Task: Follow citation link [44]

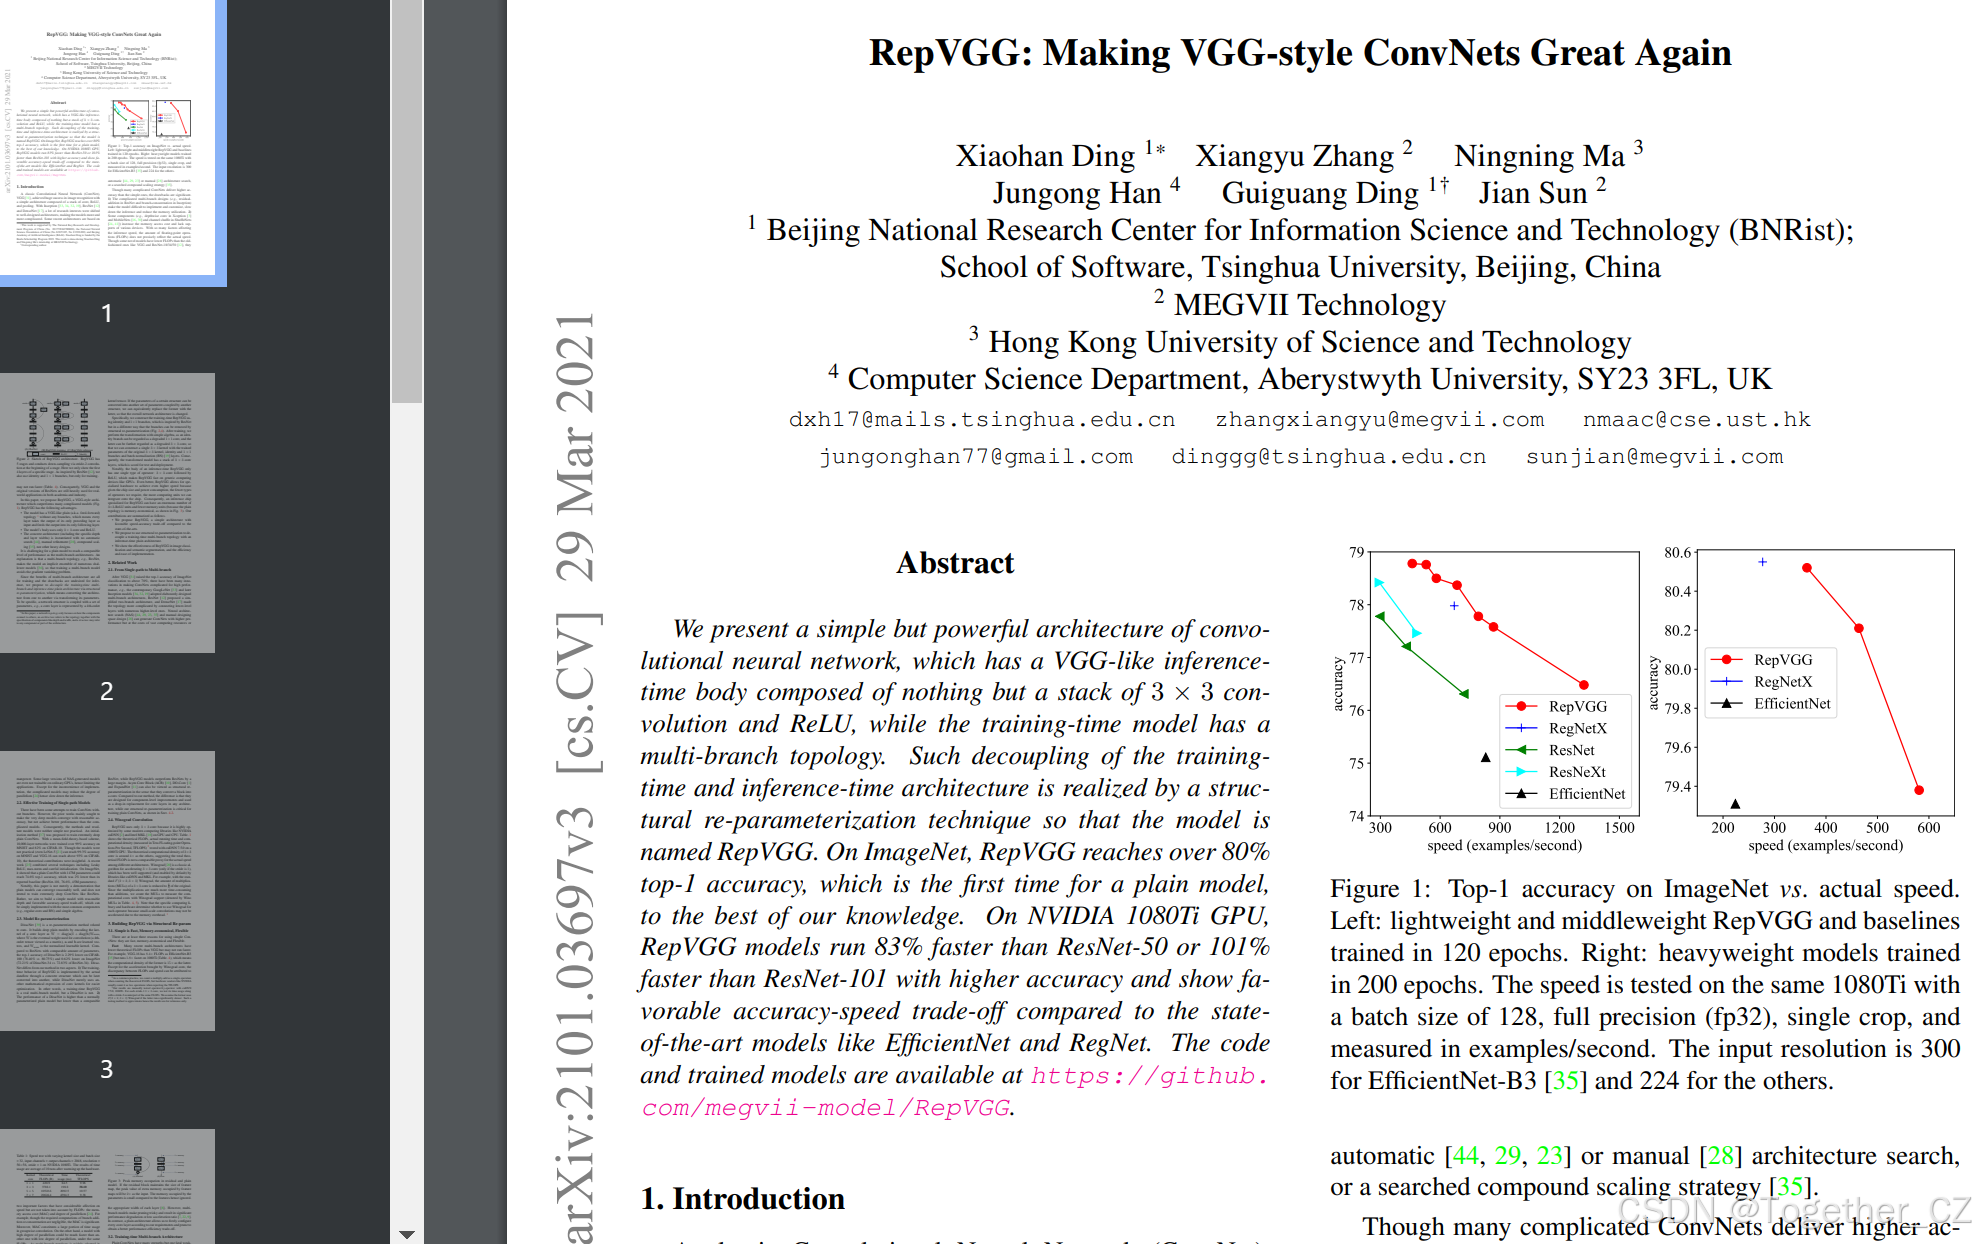Action: coord(1465,1156)
